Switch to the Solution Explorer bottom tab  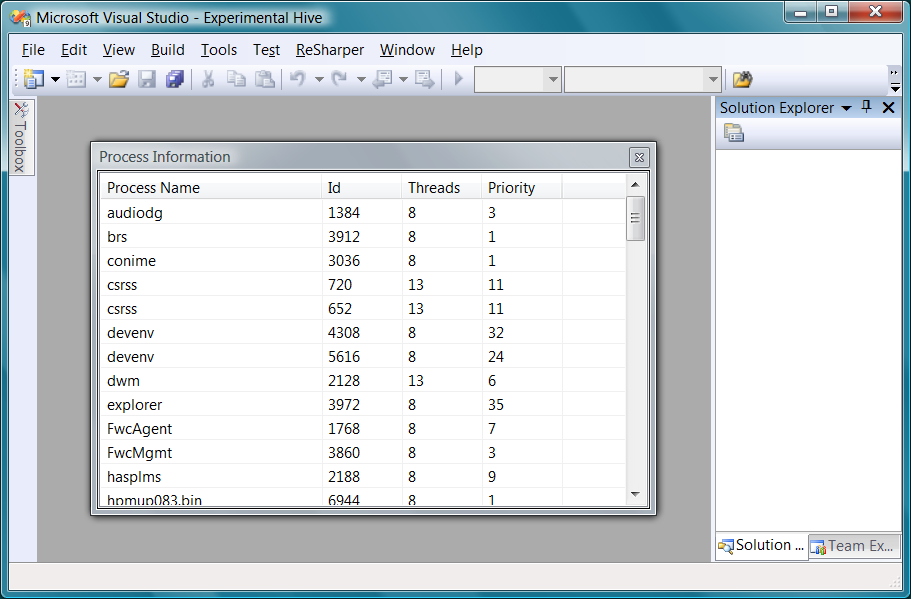[x=761, y=546]
